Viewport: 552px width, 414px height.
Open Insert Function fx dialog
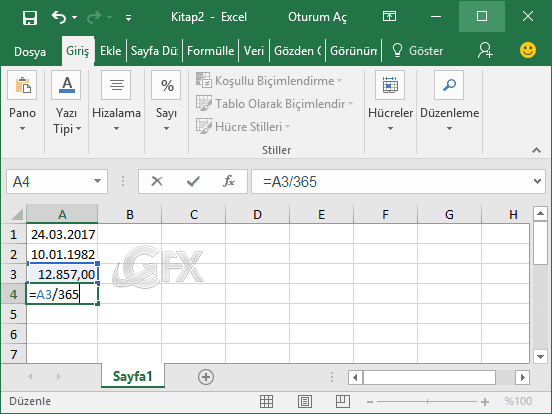tap(229, 181)
